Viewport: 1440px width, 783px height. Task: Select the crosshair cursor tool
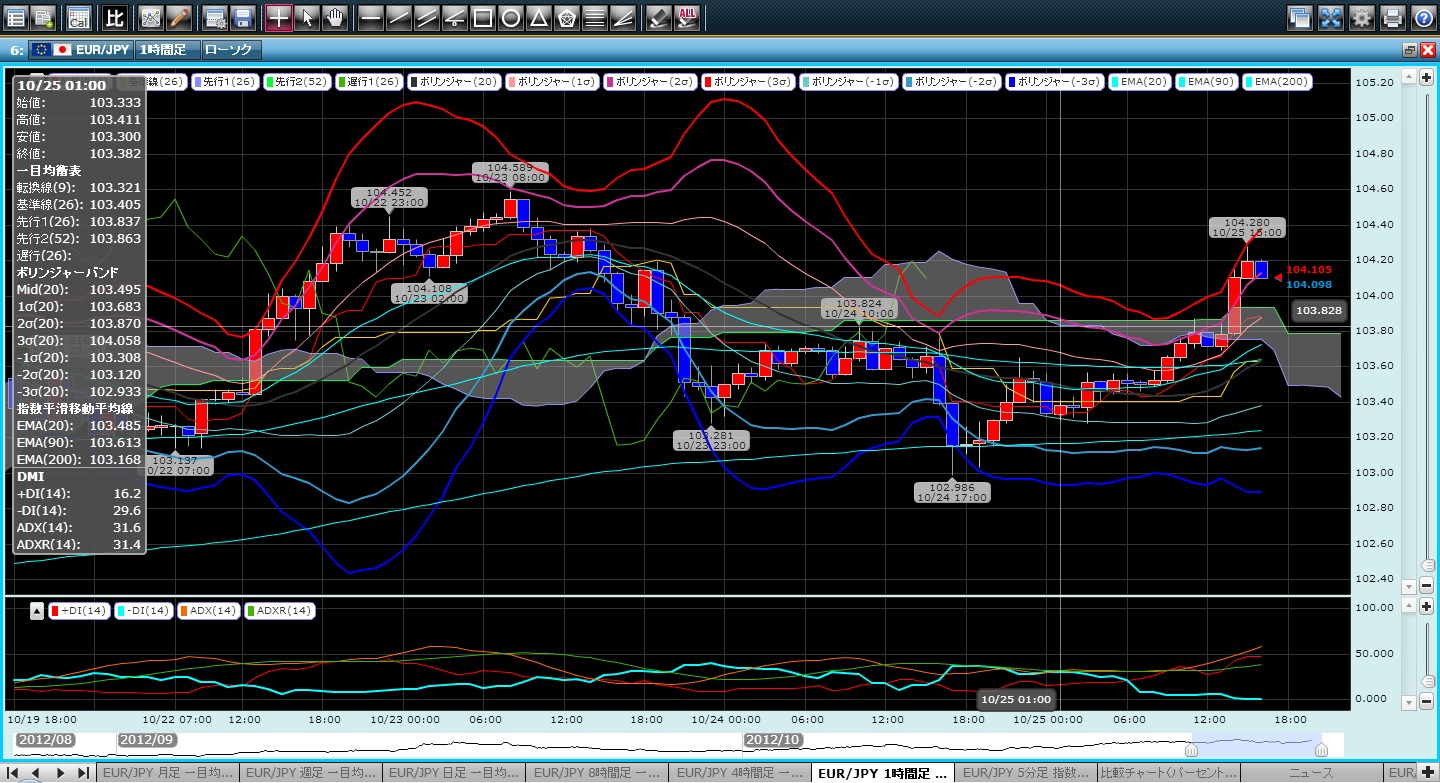click(x=279, y=17)
